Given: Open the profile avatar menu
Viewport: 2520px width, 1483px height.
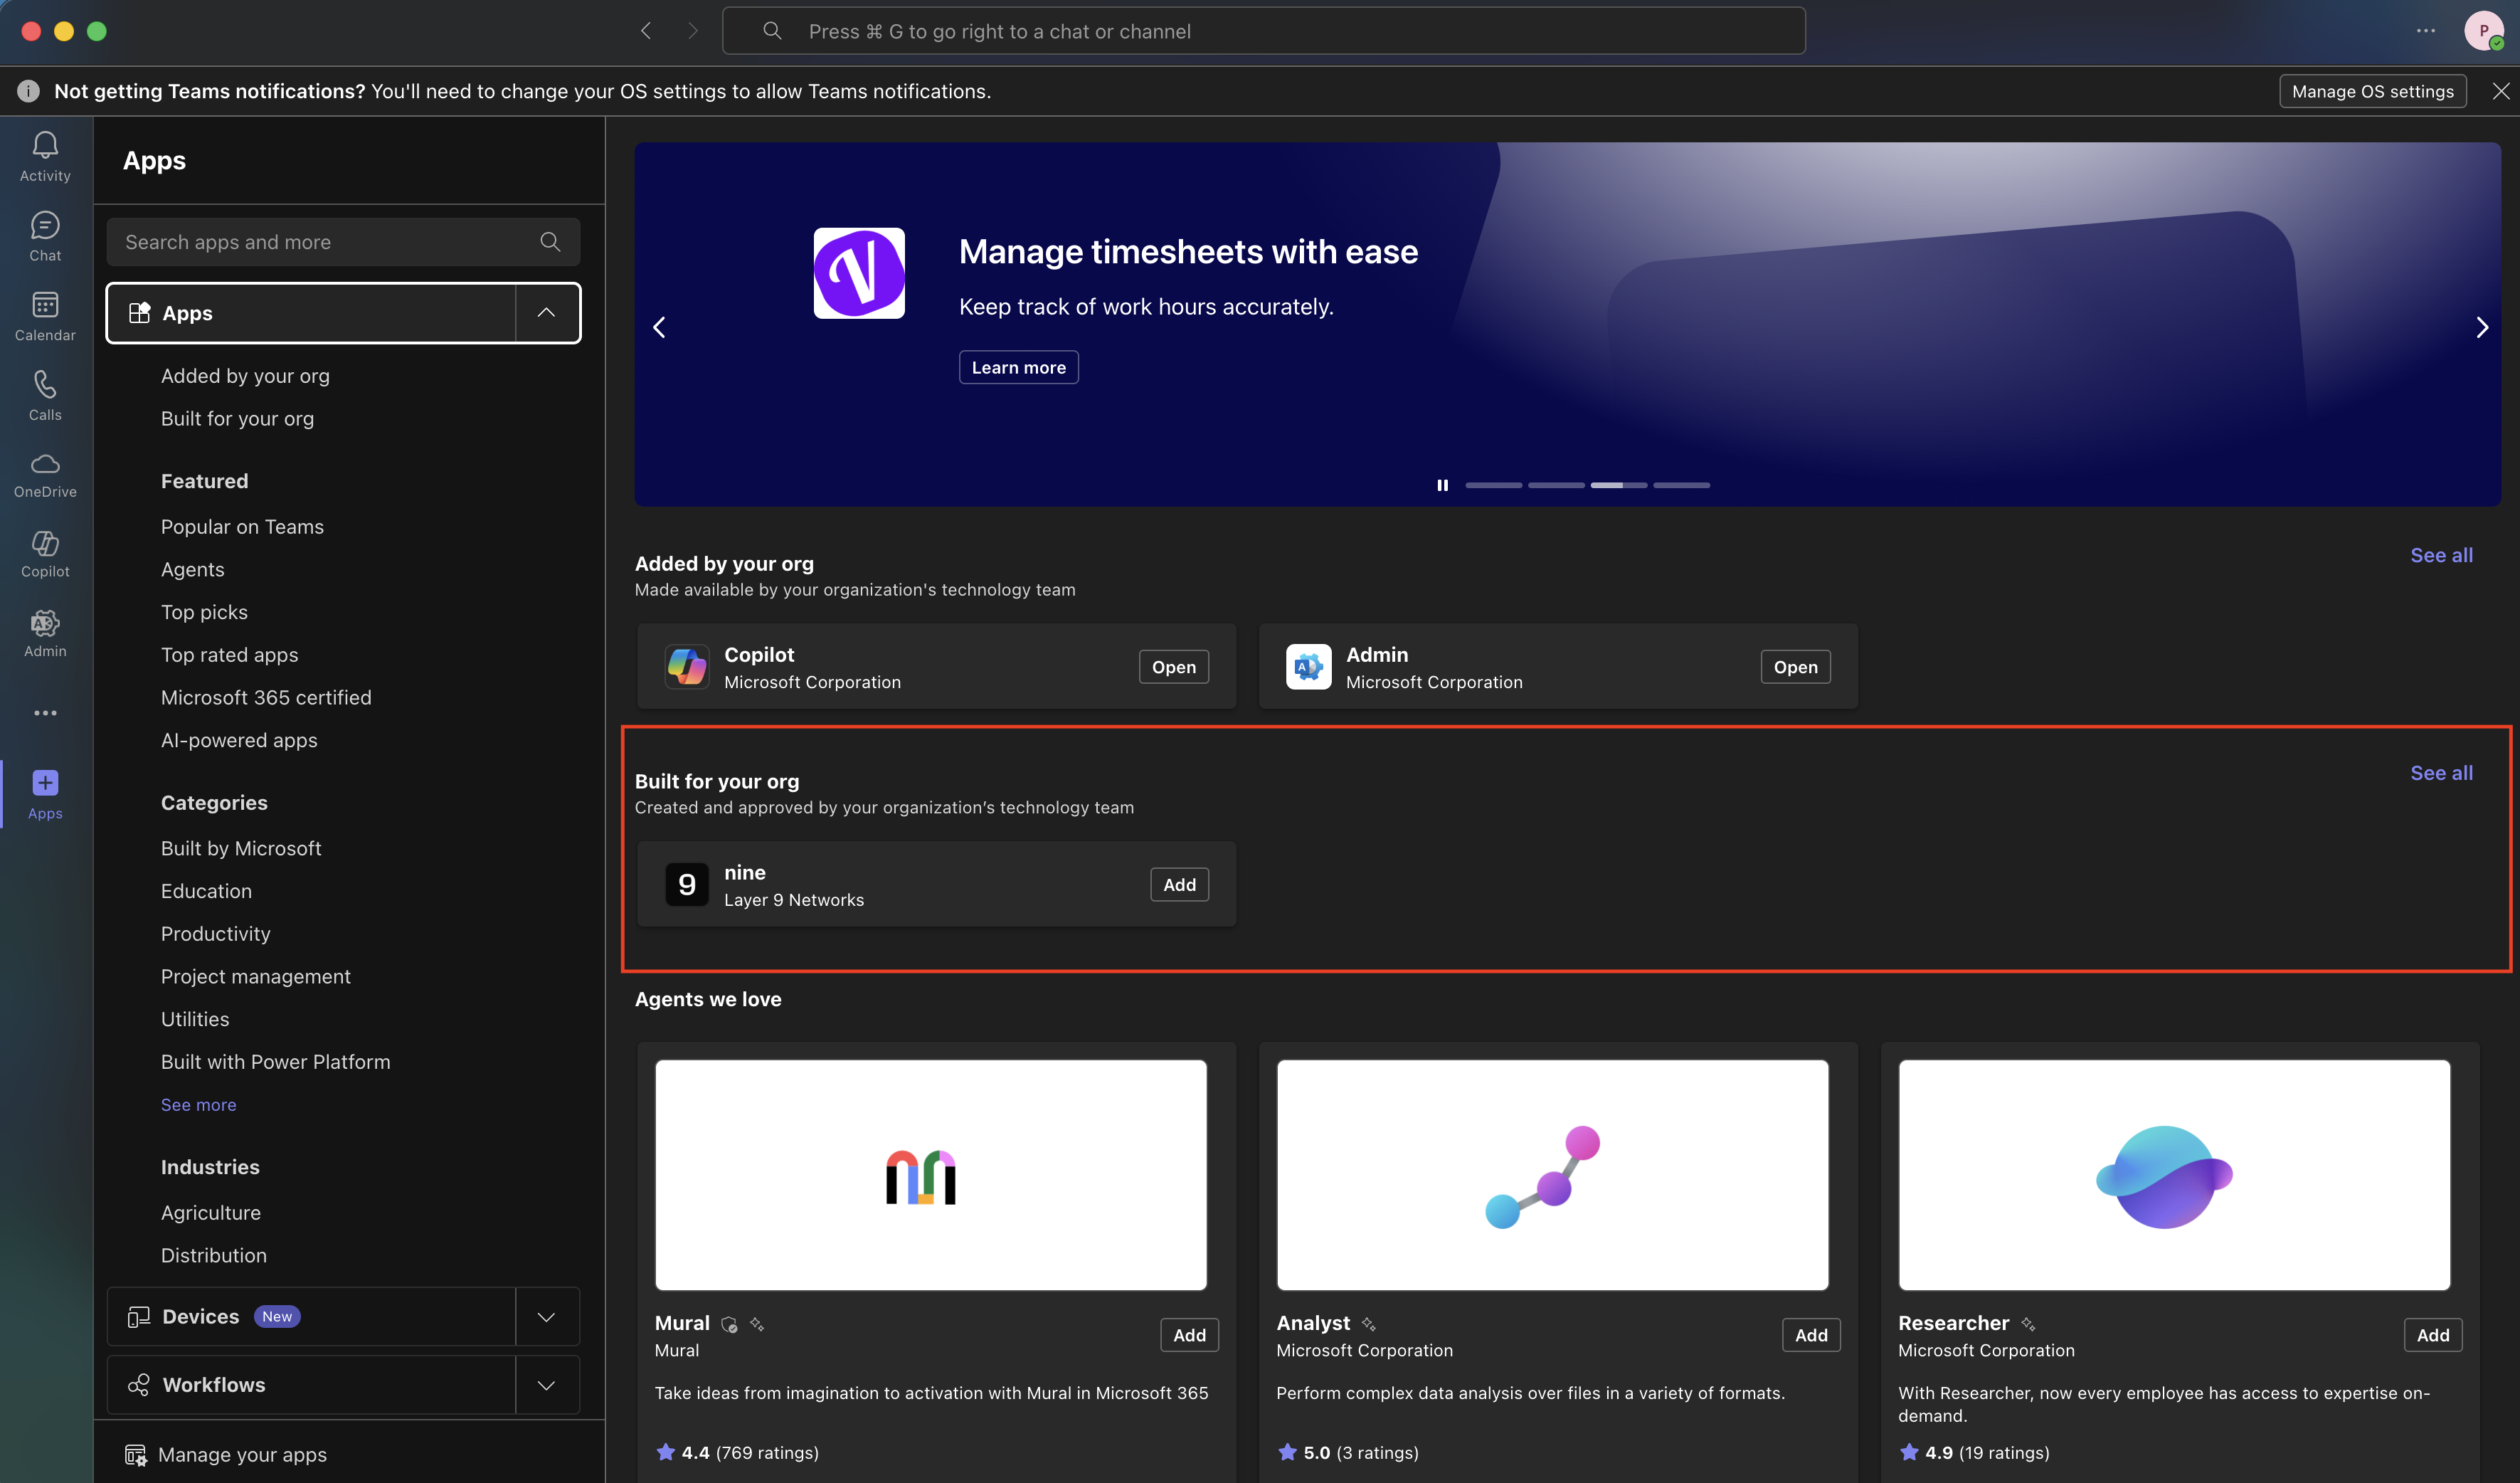Looking at the screenshot, I should point(2484,31).
